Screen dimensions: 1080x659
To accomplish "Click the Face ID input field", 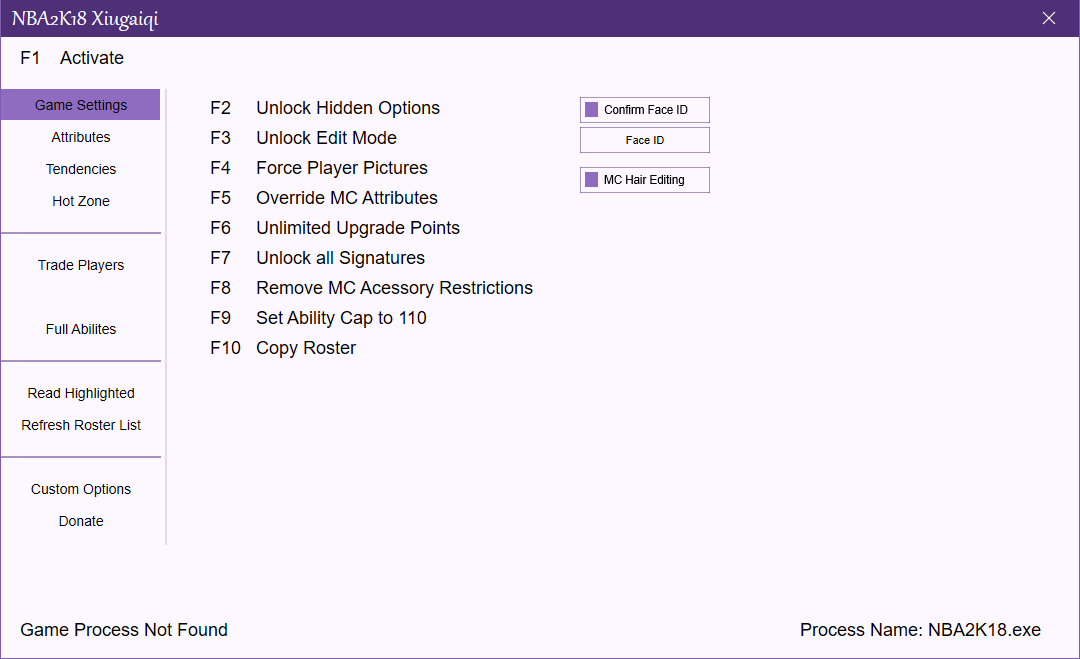I will point(645,140).
